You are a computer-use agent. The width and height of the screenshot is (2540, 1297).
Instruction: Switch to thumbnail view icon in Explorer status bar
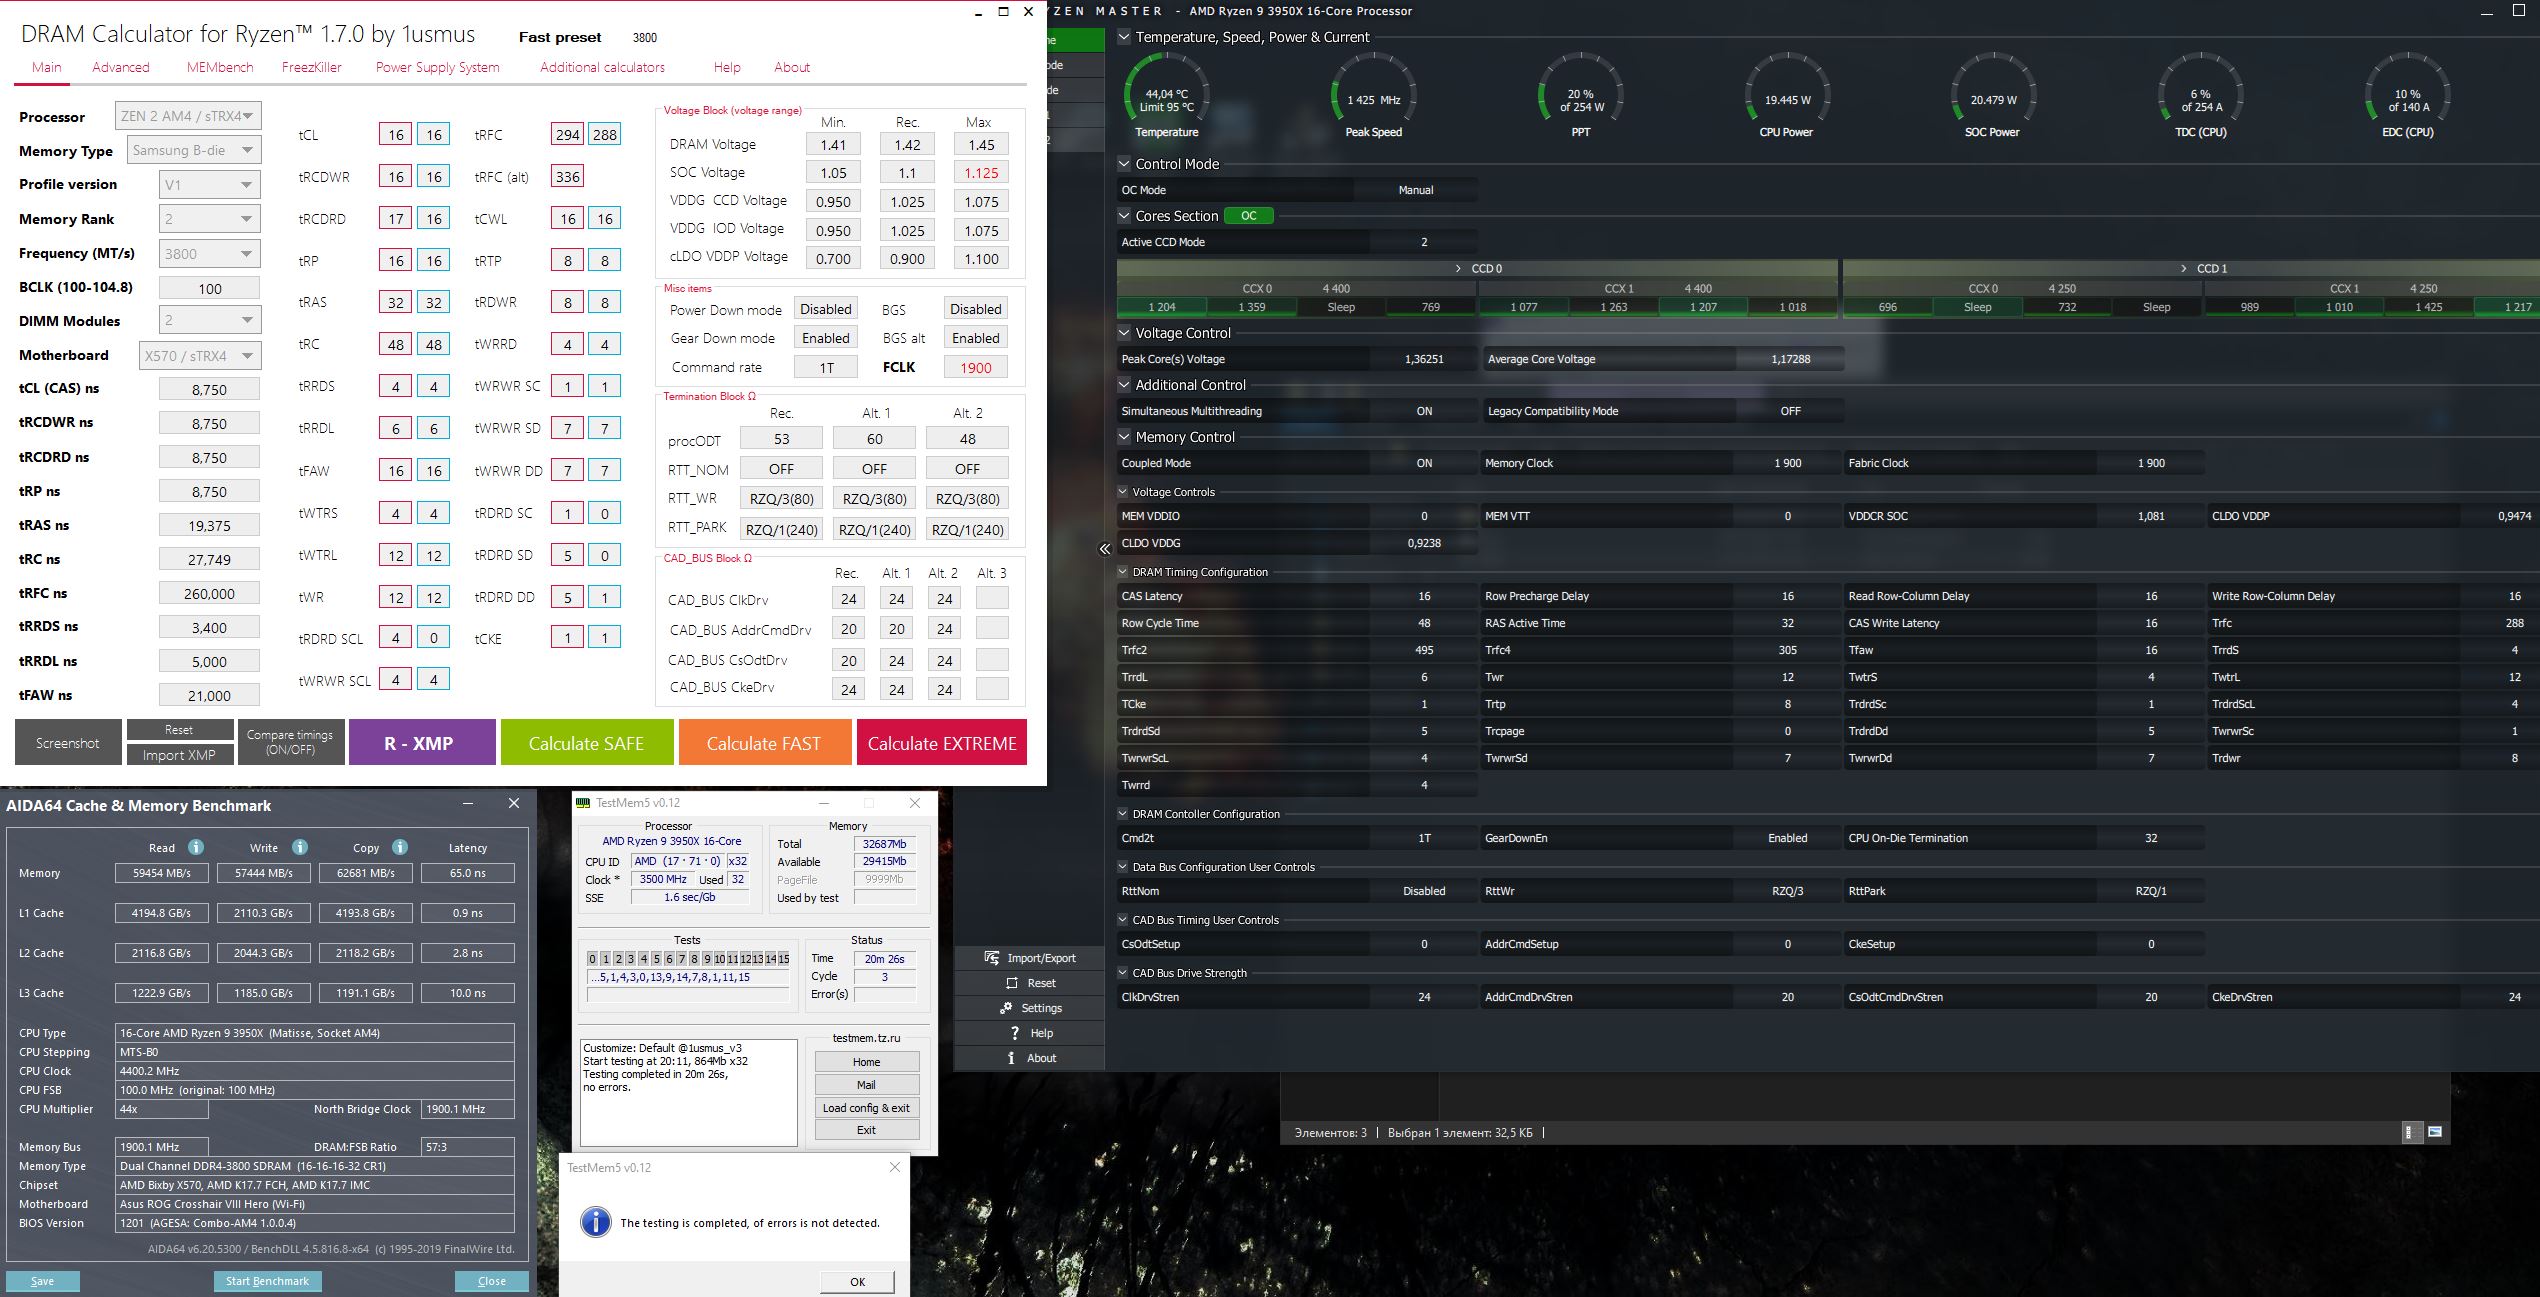pos(2435,1132)
